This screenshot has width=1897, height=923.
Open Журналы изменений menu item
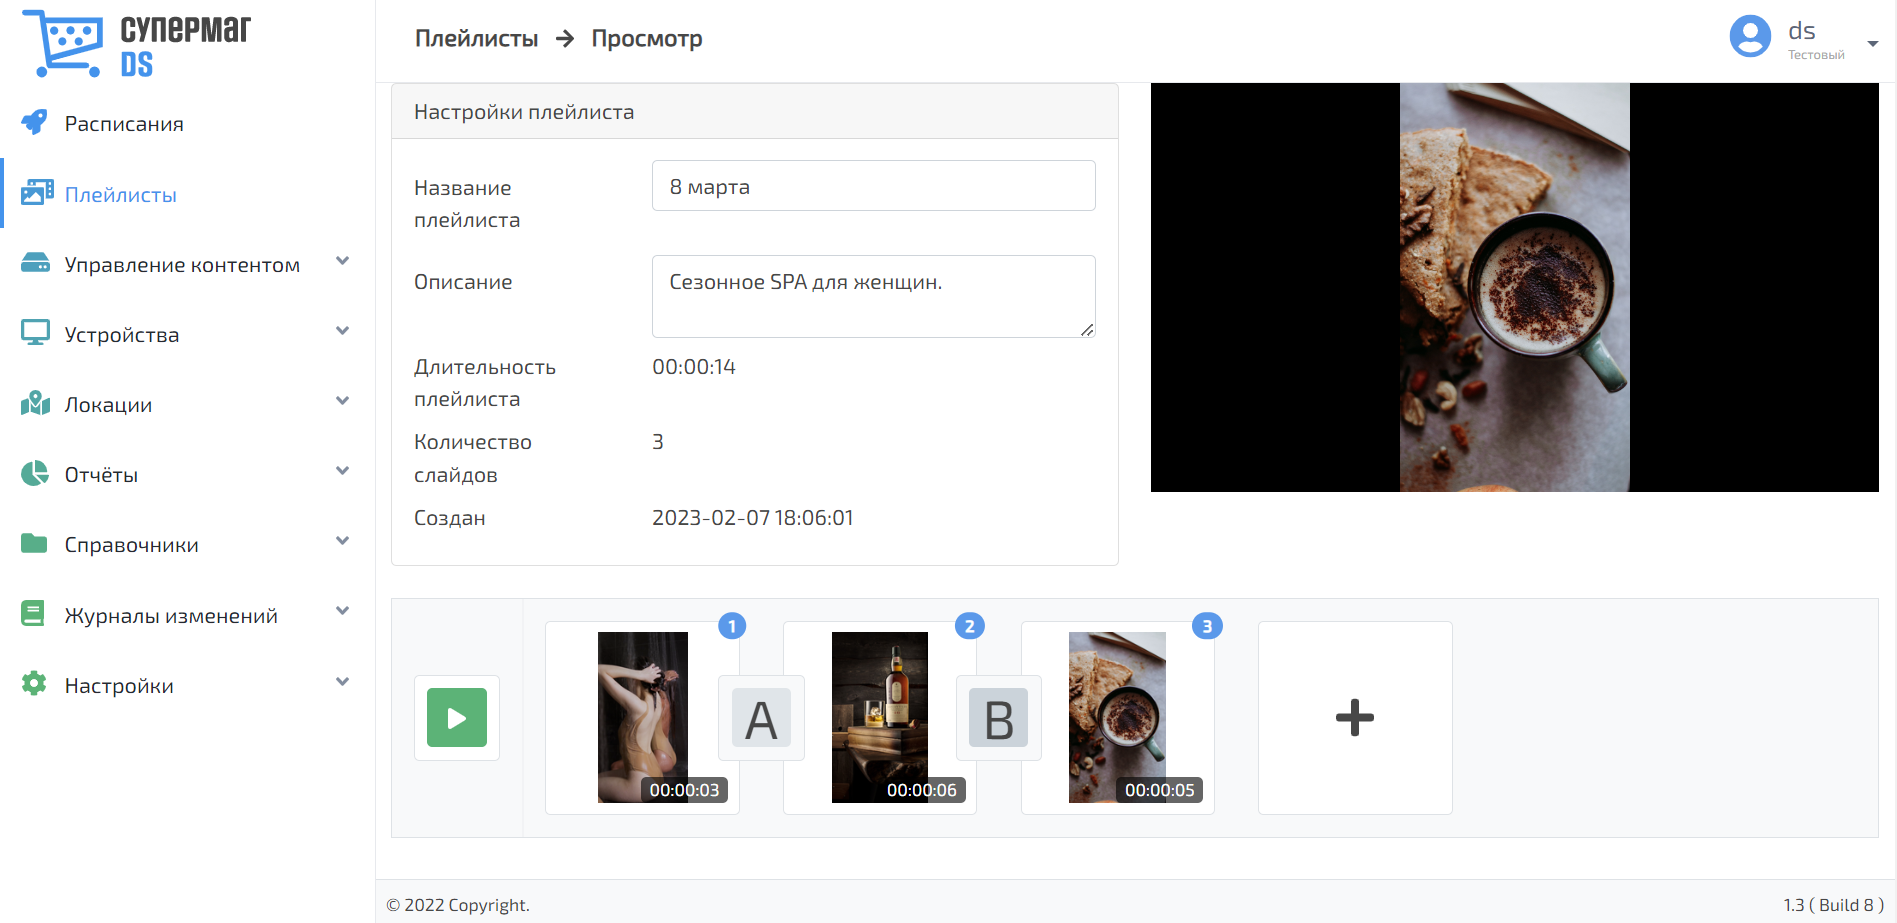pyautogui.click(x=171, y=616)
